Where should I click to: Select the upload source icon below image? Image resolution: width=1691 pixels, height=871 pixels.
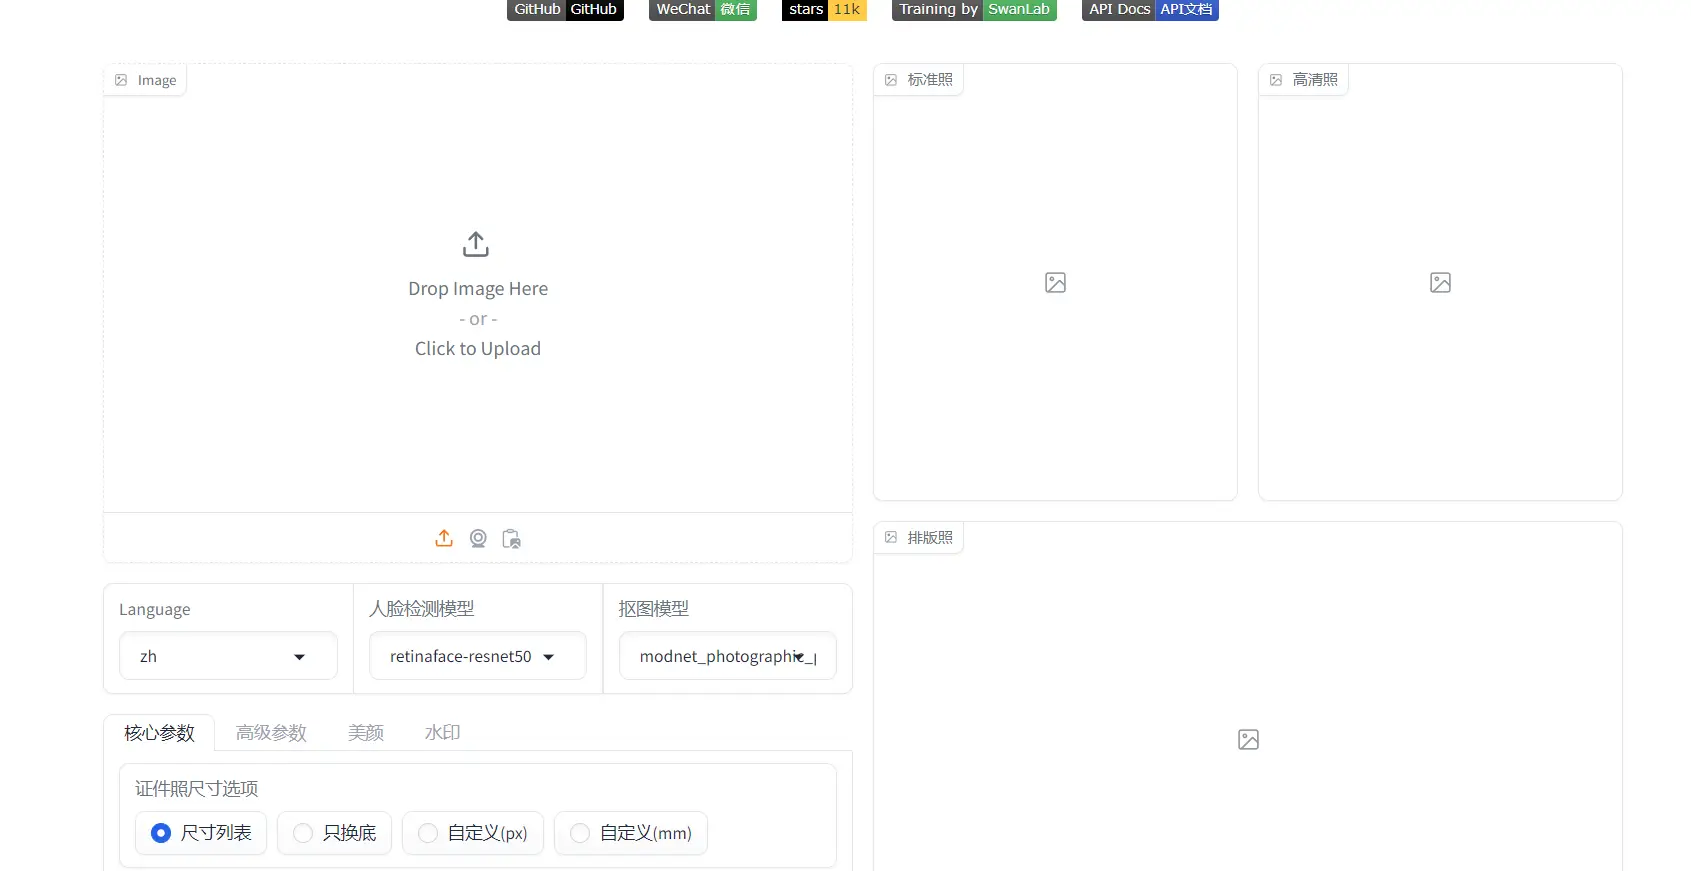(444, 538)
